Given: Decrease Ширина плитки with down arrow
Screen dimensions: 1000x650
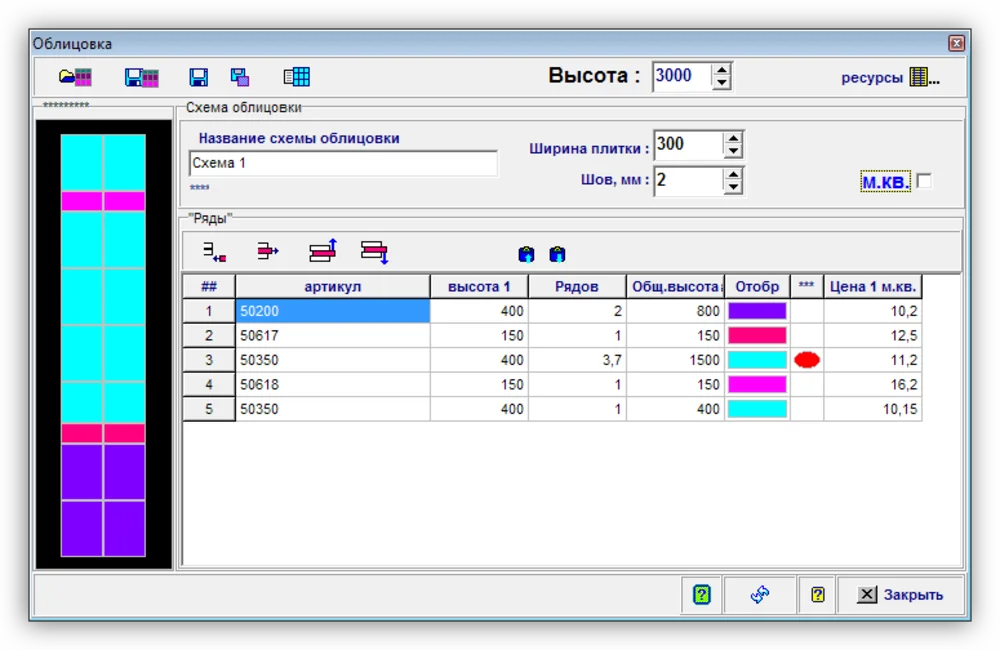Looking at the screenshot, I should click(x=733, y=152).
